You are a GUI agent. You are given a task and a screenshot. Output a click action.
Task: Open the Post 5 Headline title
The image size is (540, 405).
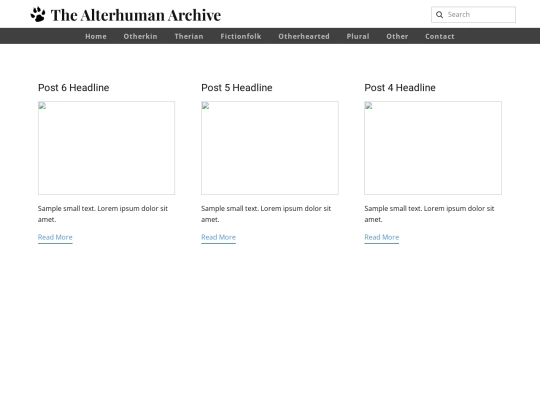pyautogui.click(x=237, y=87)
